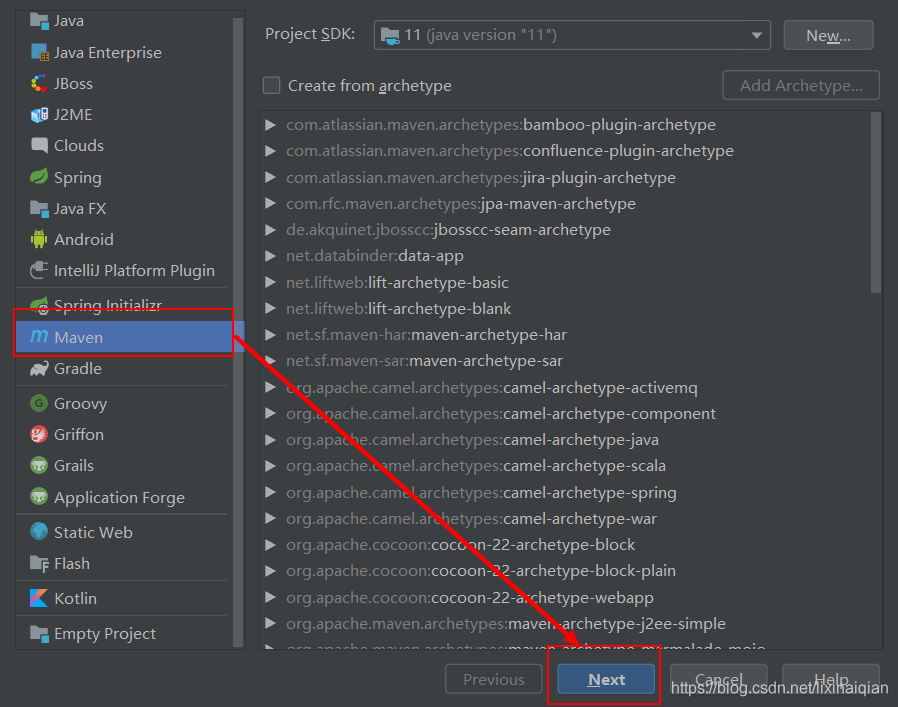This screenshot has width=898, height=707.
Task: Expand jbosscc-seam-archetype node
Action: tap(270, 230)
